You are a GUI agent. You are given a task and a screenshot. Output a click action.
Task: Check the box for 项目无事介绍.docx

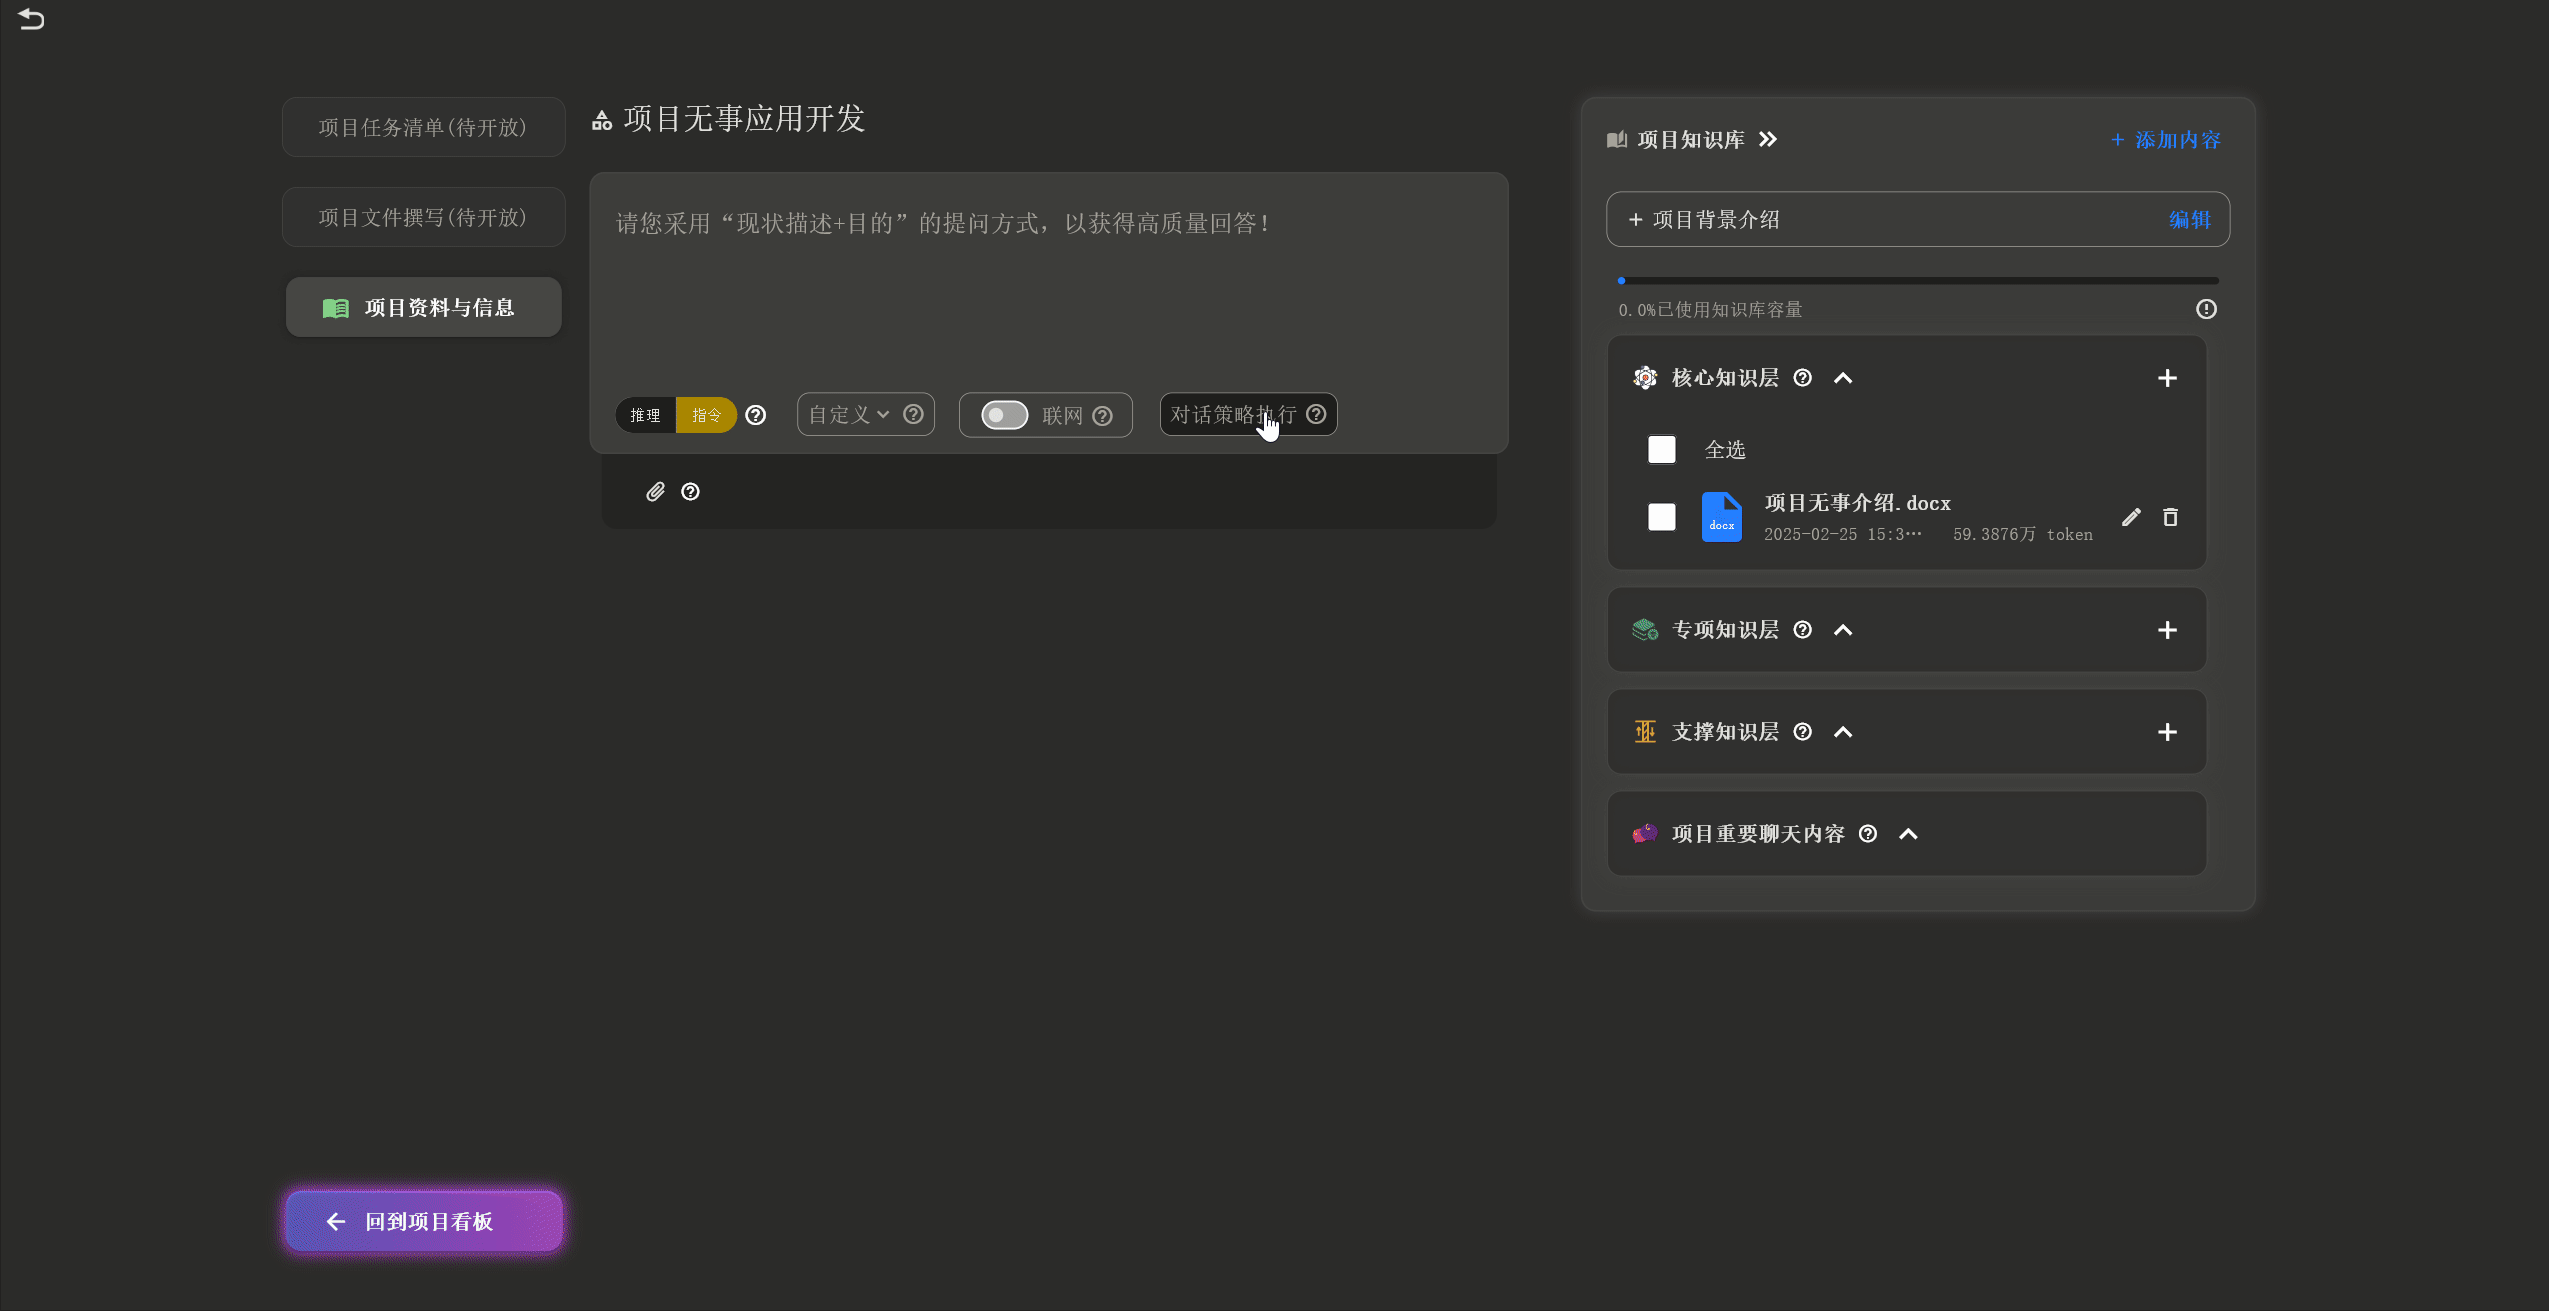[x=1661, y=517]
